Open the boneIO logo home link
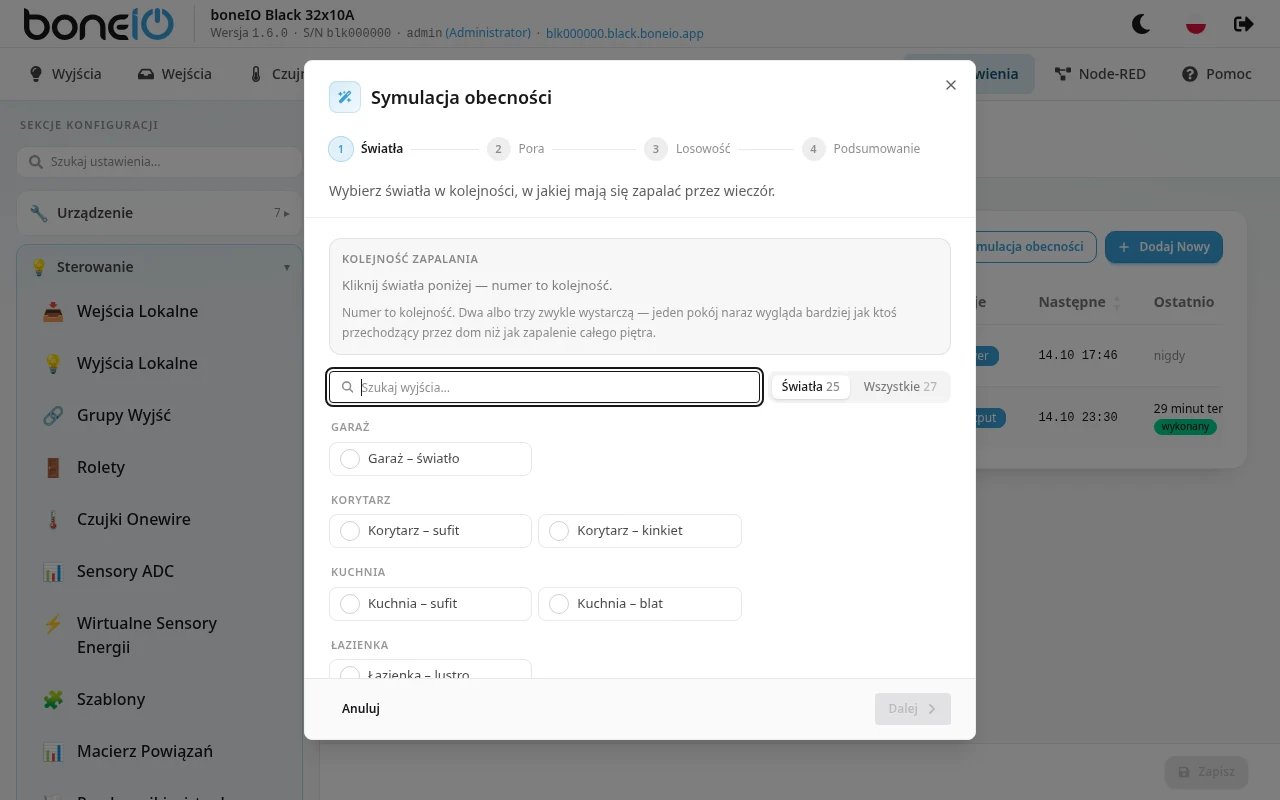Screen dimensions: 1280x800 98,24
